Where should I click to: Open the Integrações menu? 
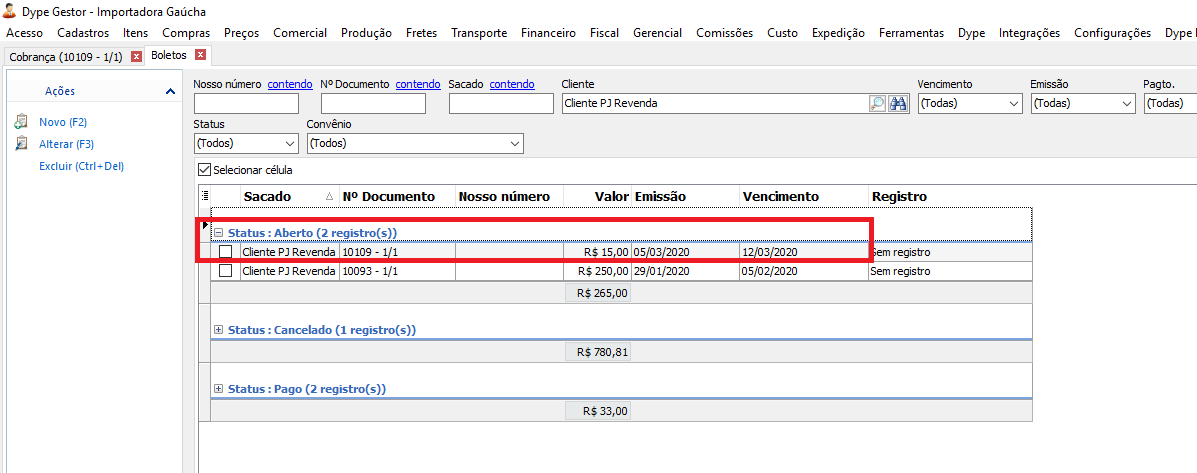1029,33
